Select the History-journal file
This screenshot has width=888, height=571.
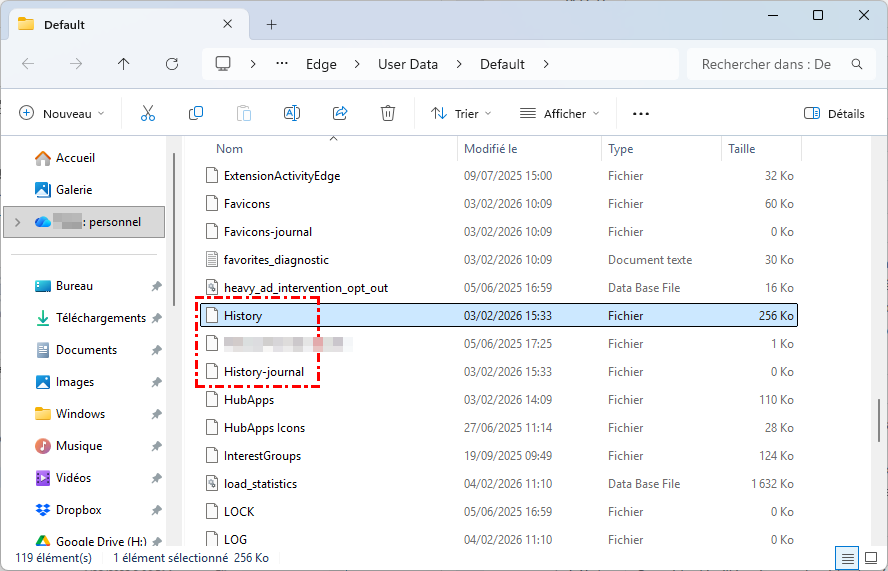pyautogui.click(x=264, y=372)
